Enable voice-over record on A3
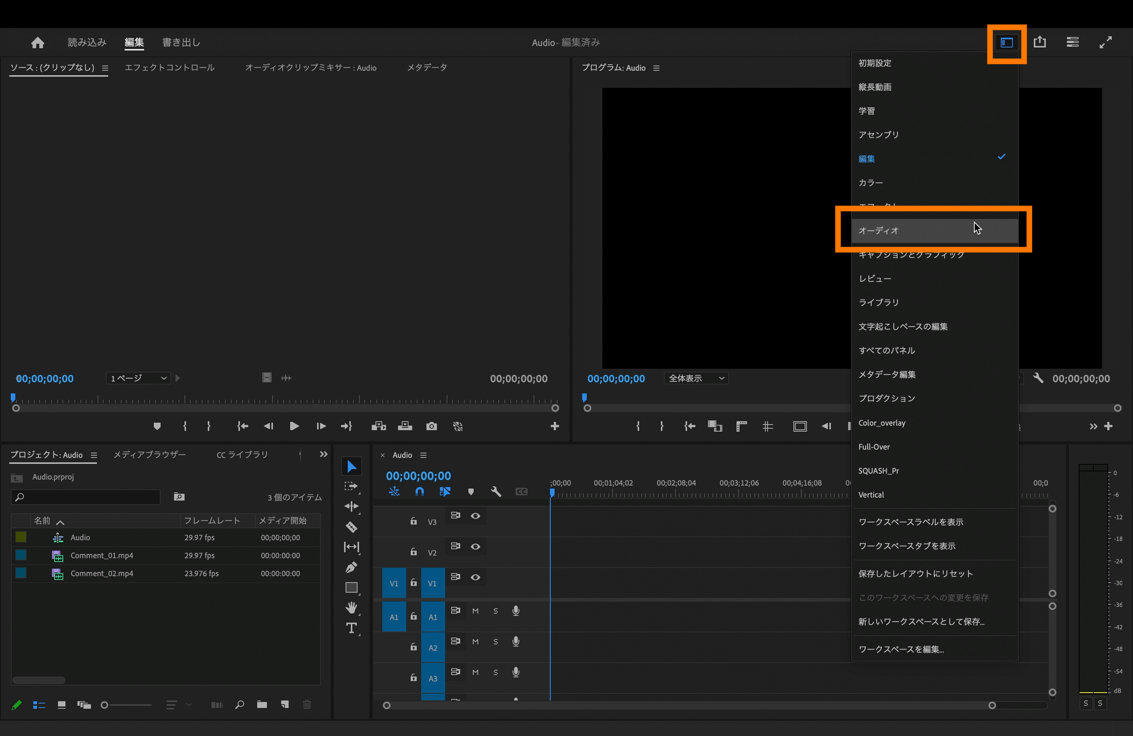Viewport: 1133px width, 736px height. click(x=516, y=672)
